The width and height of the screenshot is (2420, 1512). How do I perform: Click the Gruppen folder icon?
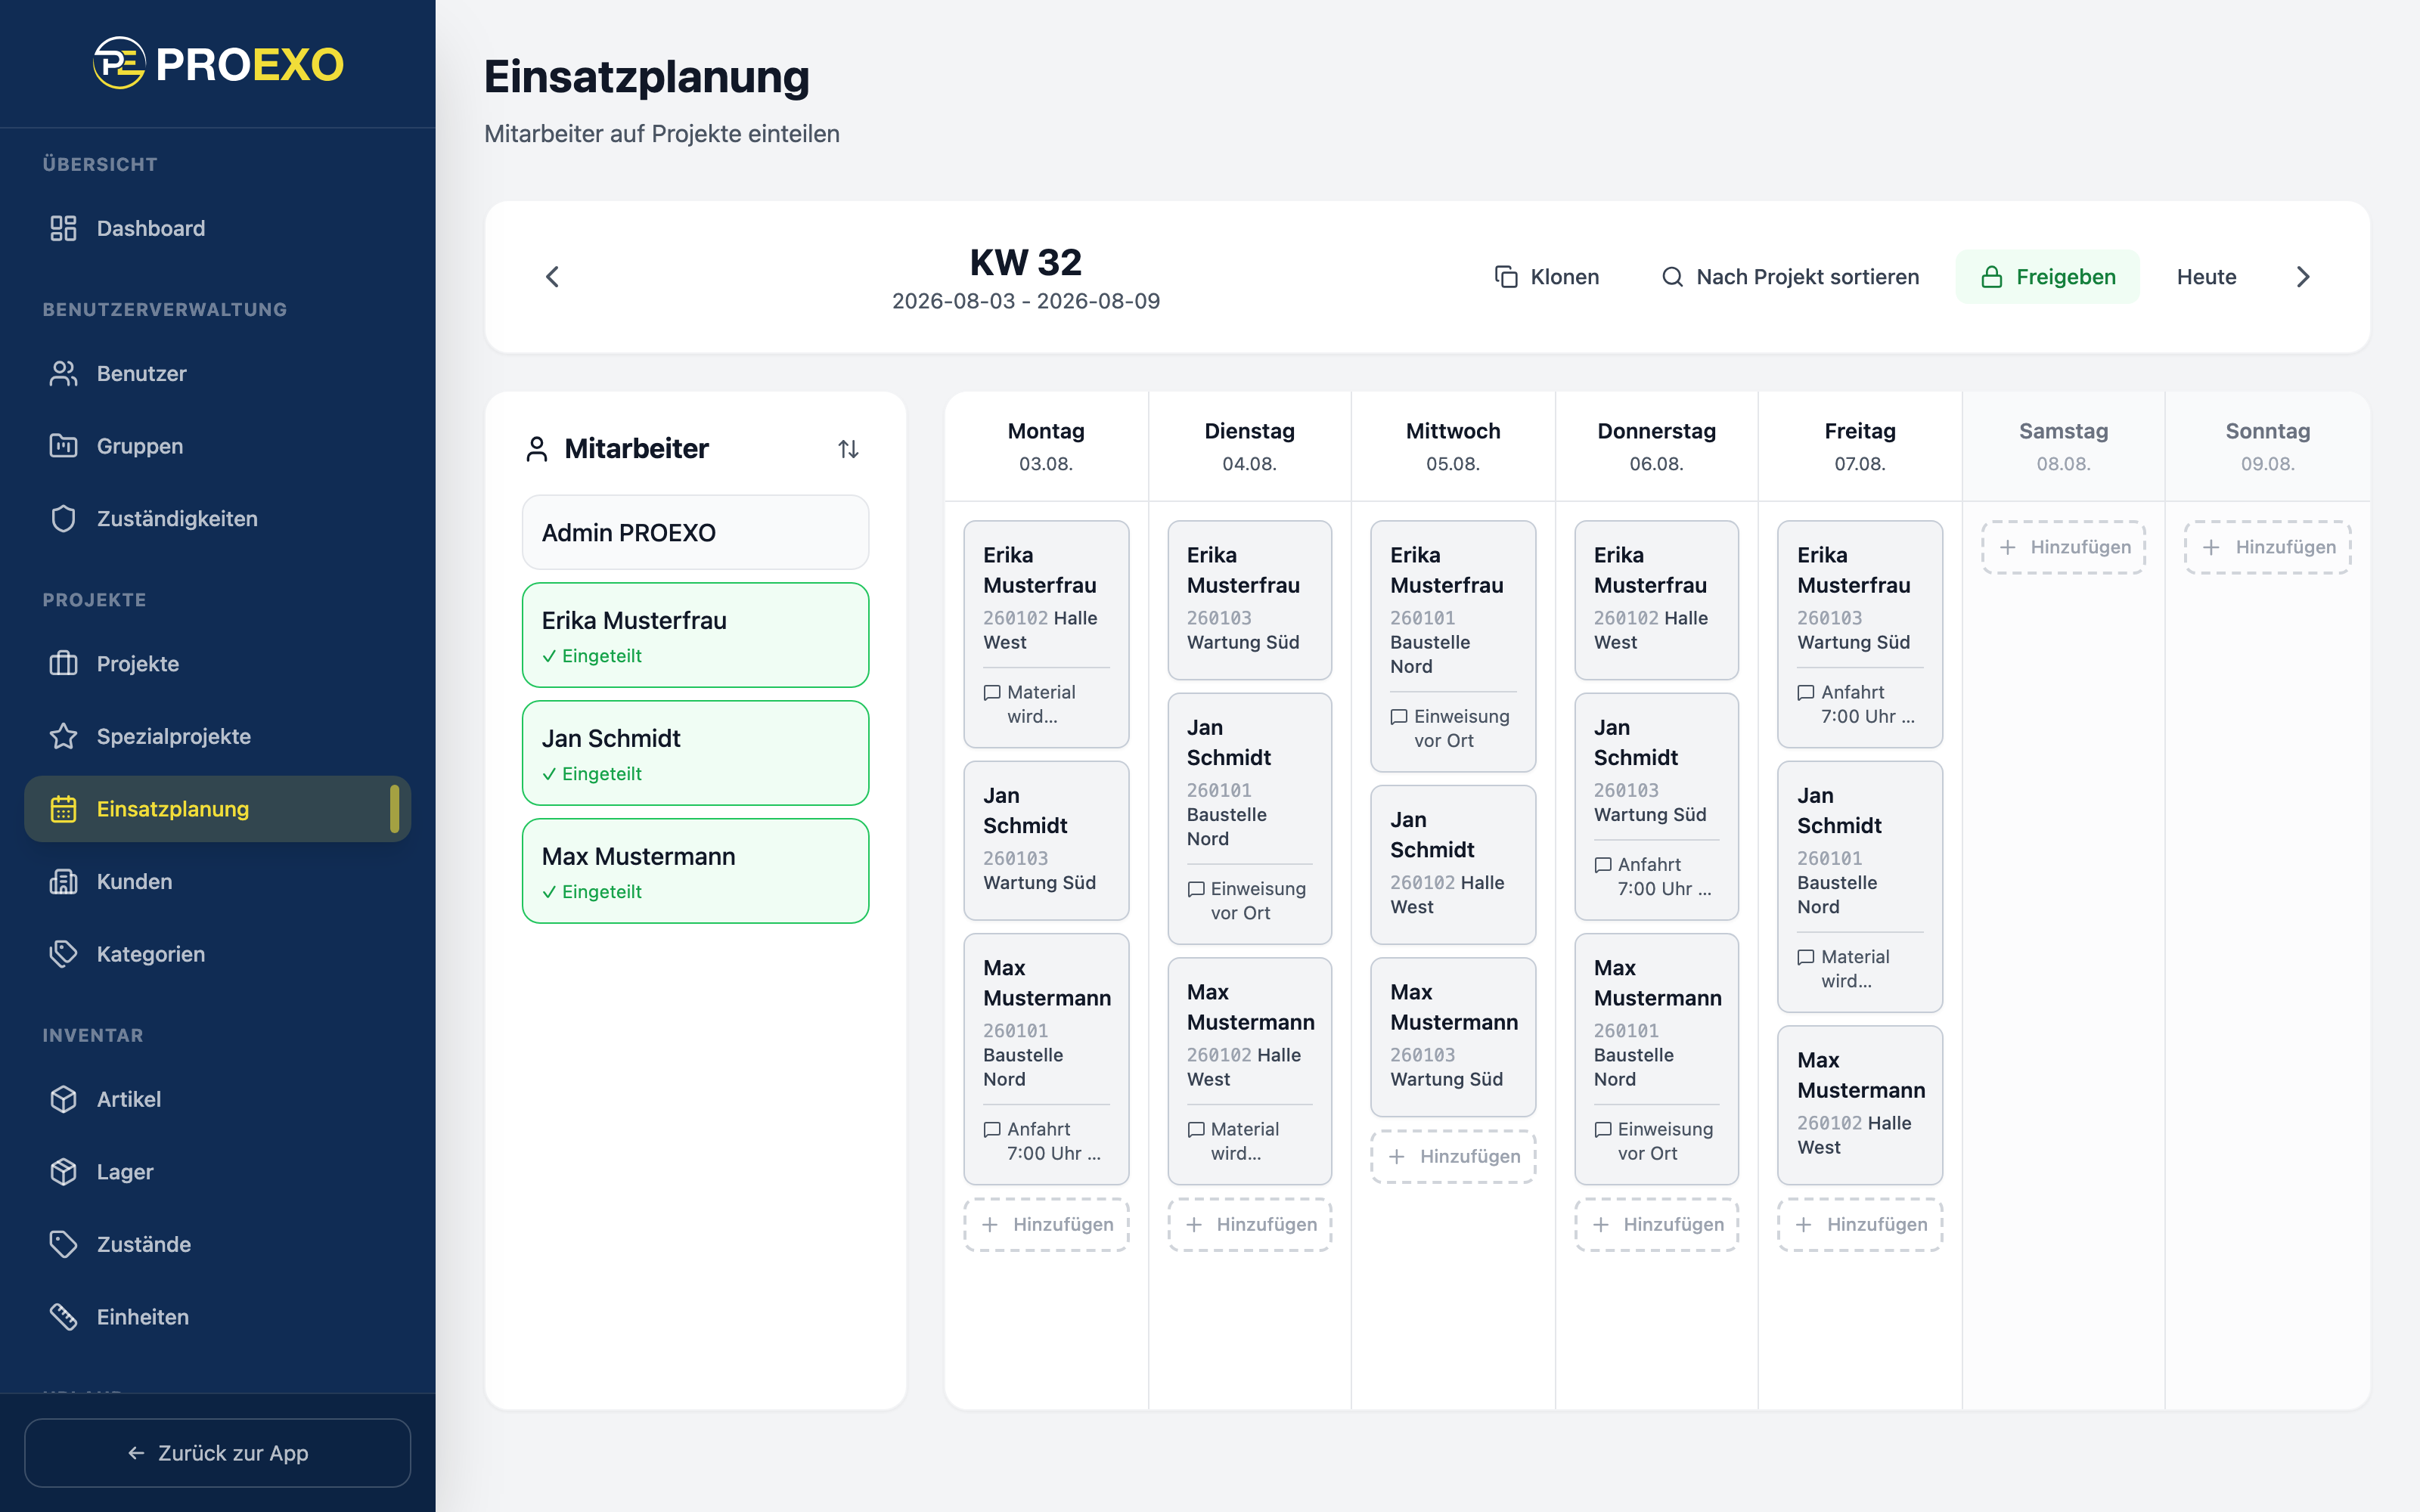[x=63, y=446]
